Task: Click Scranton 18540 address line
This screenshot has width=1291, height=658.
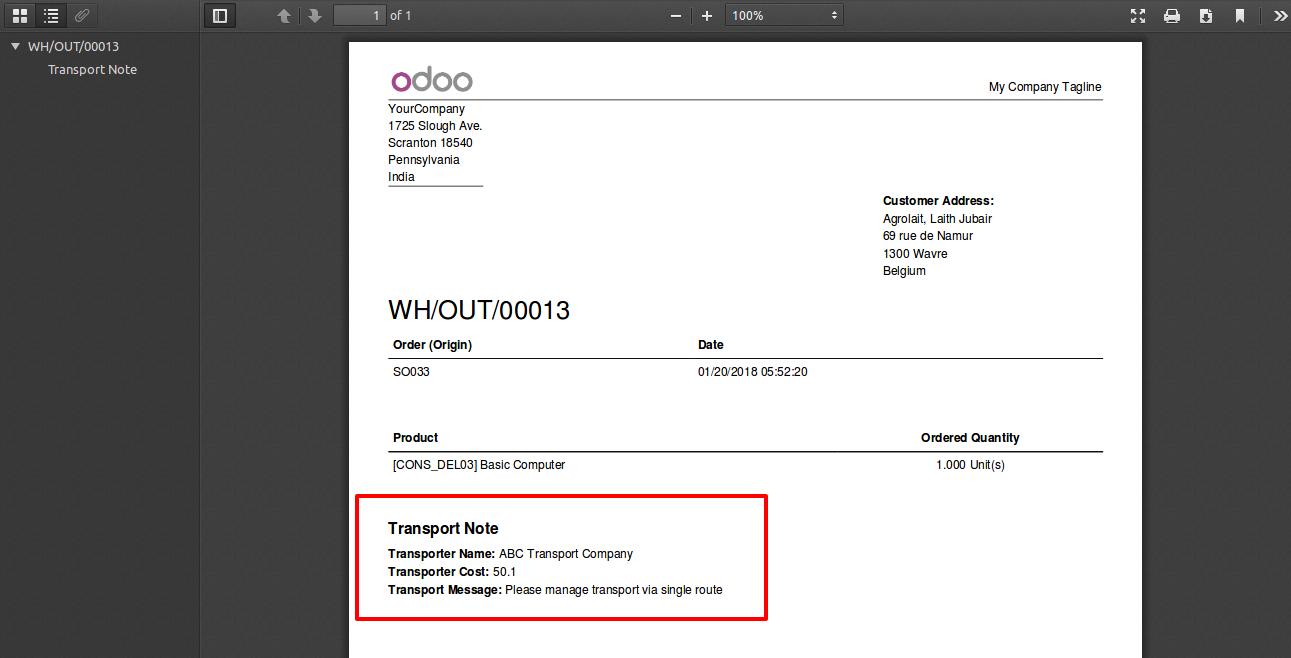Action: [430, 142]
